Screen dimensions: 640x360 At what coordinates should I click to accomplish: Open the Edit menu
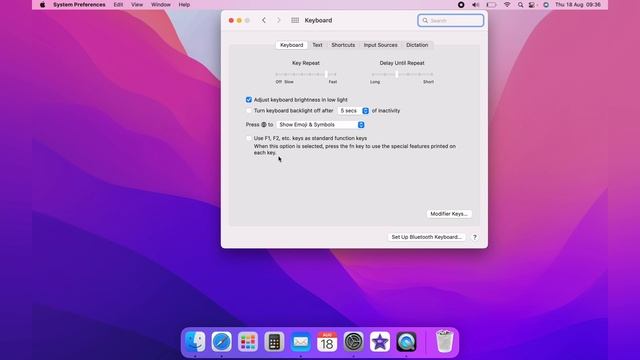(118, 4)
